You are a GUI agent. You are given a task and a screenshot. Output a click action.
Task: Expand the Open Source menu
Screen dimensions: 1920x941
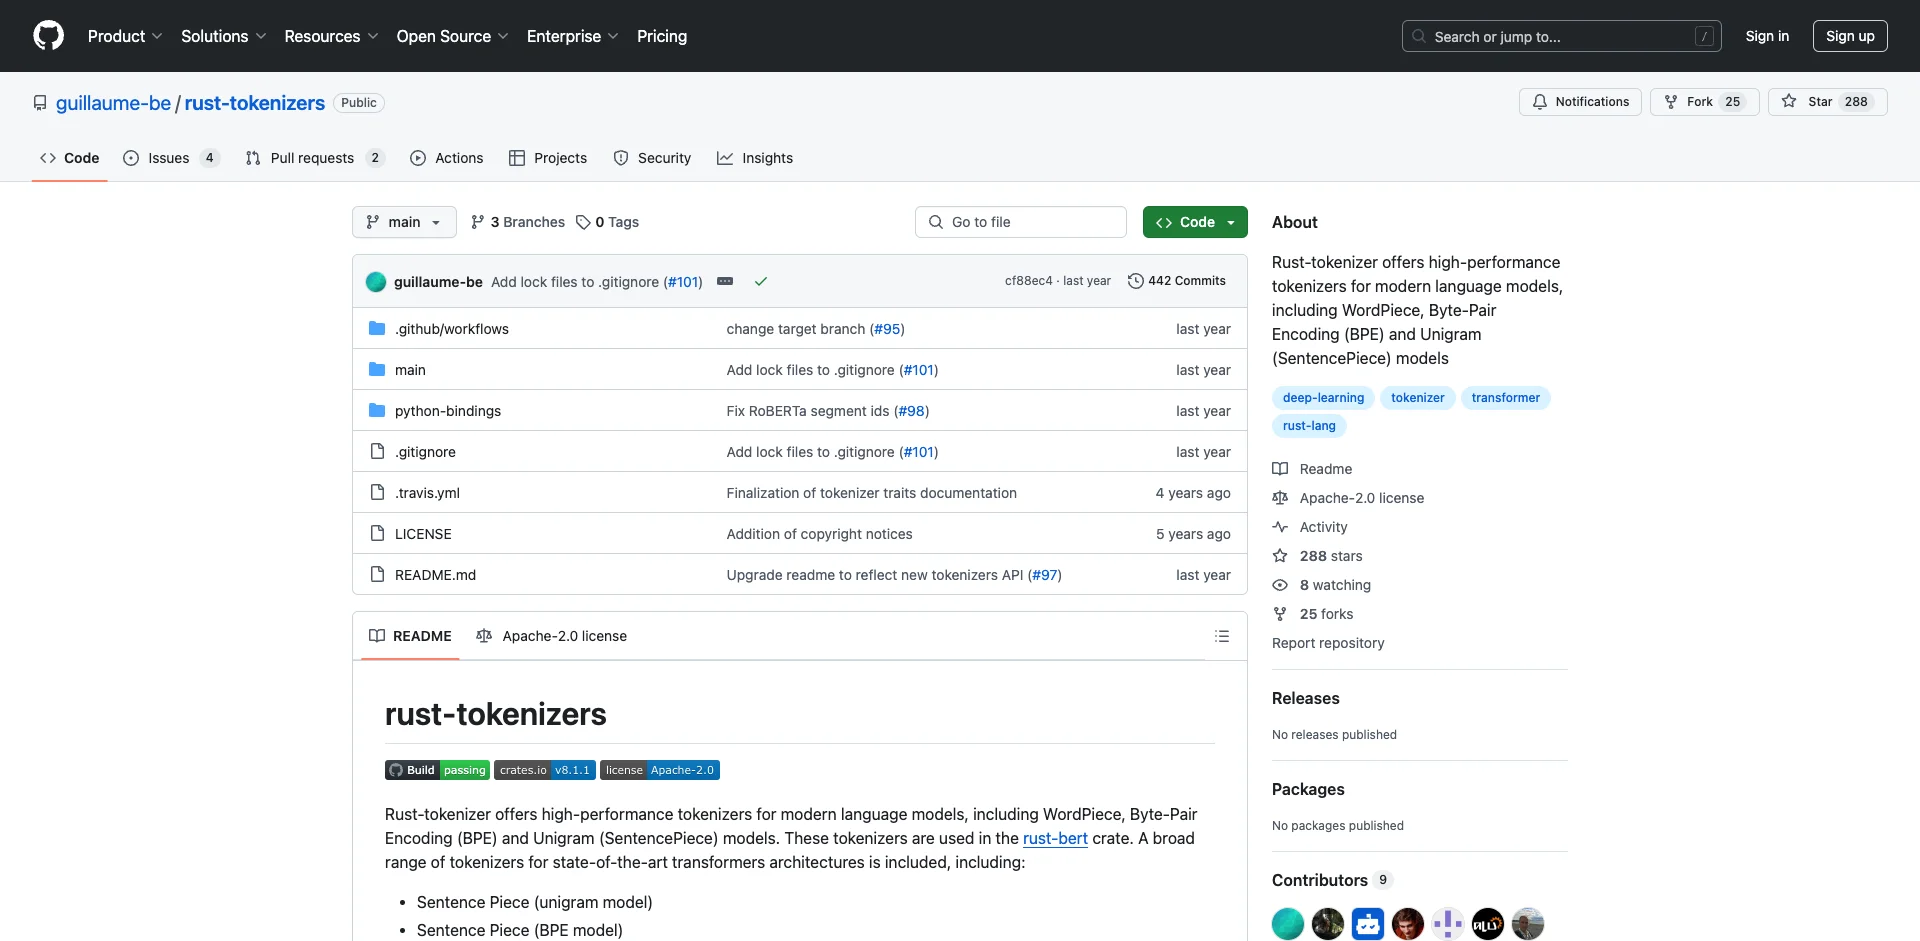click(x=452, y=36)
